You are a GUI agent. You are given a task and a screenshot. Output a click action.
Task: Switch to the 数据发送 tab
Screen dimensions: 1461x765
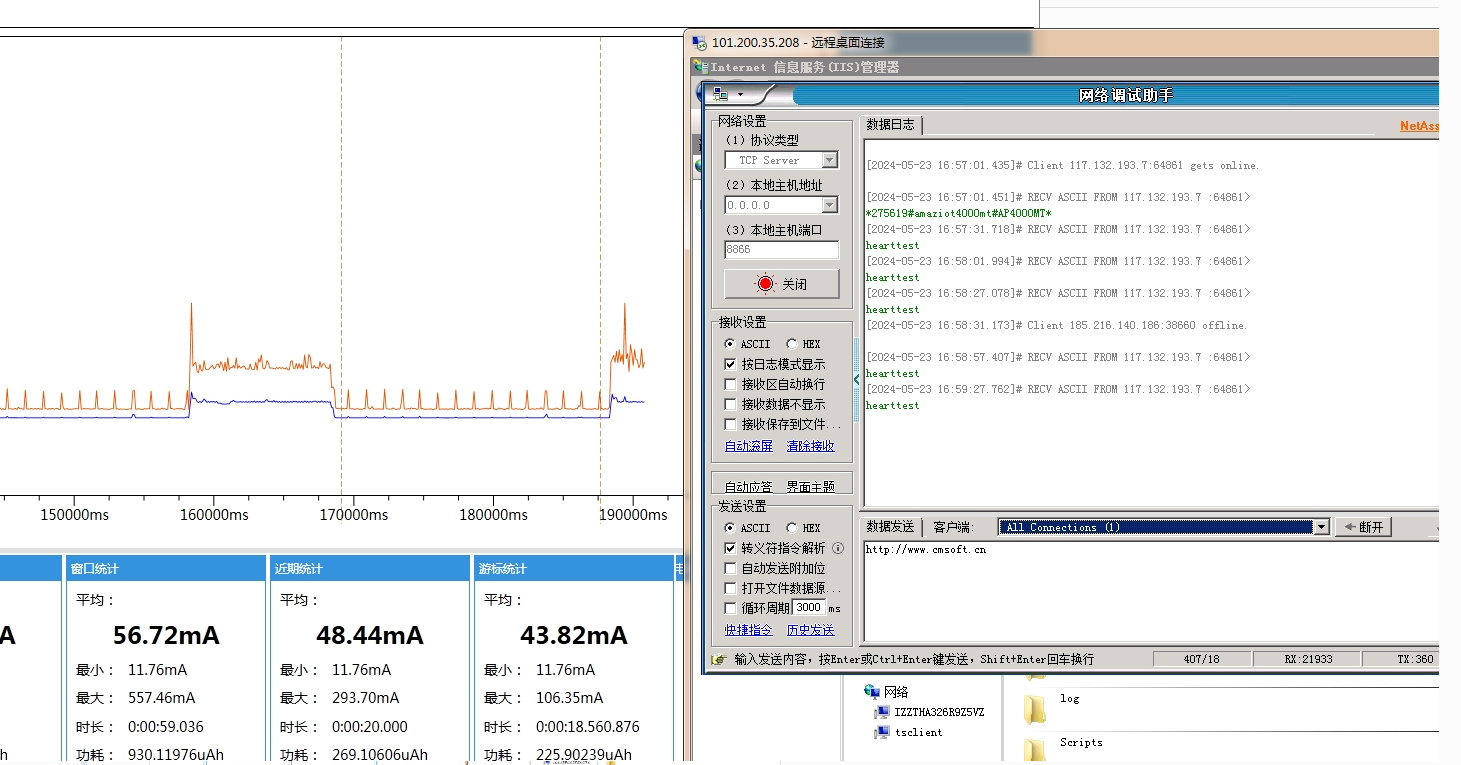click(x=890, y=527)
